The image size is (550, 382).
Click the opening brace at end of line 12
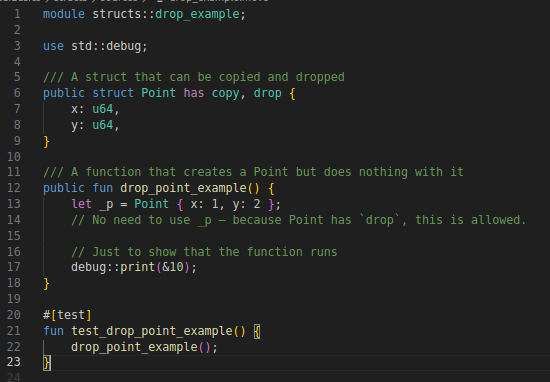pyautogui.click(x=271, y=188)
